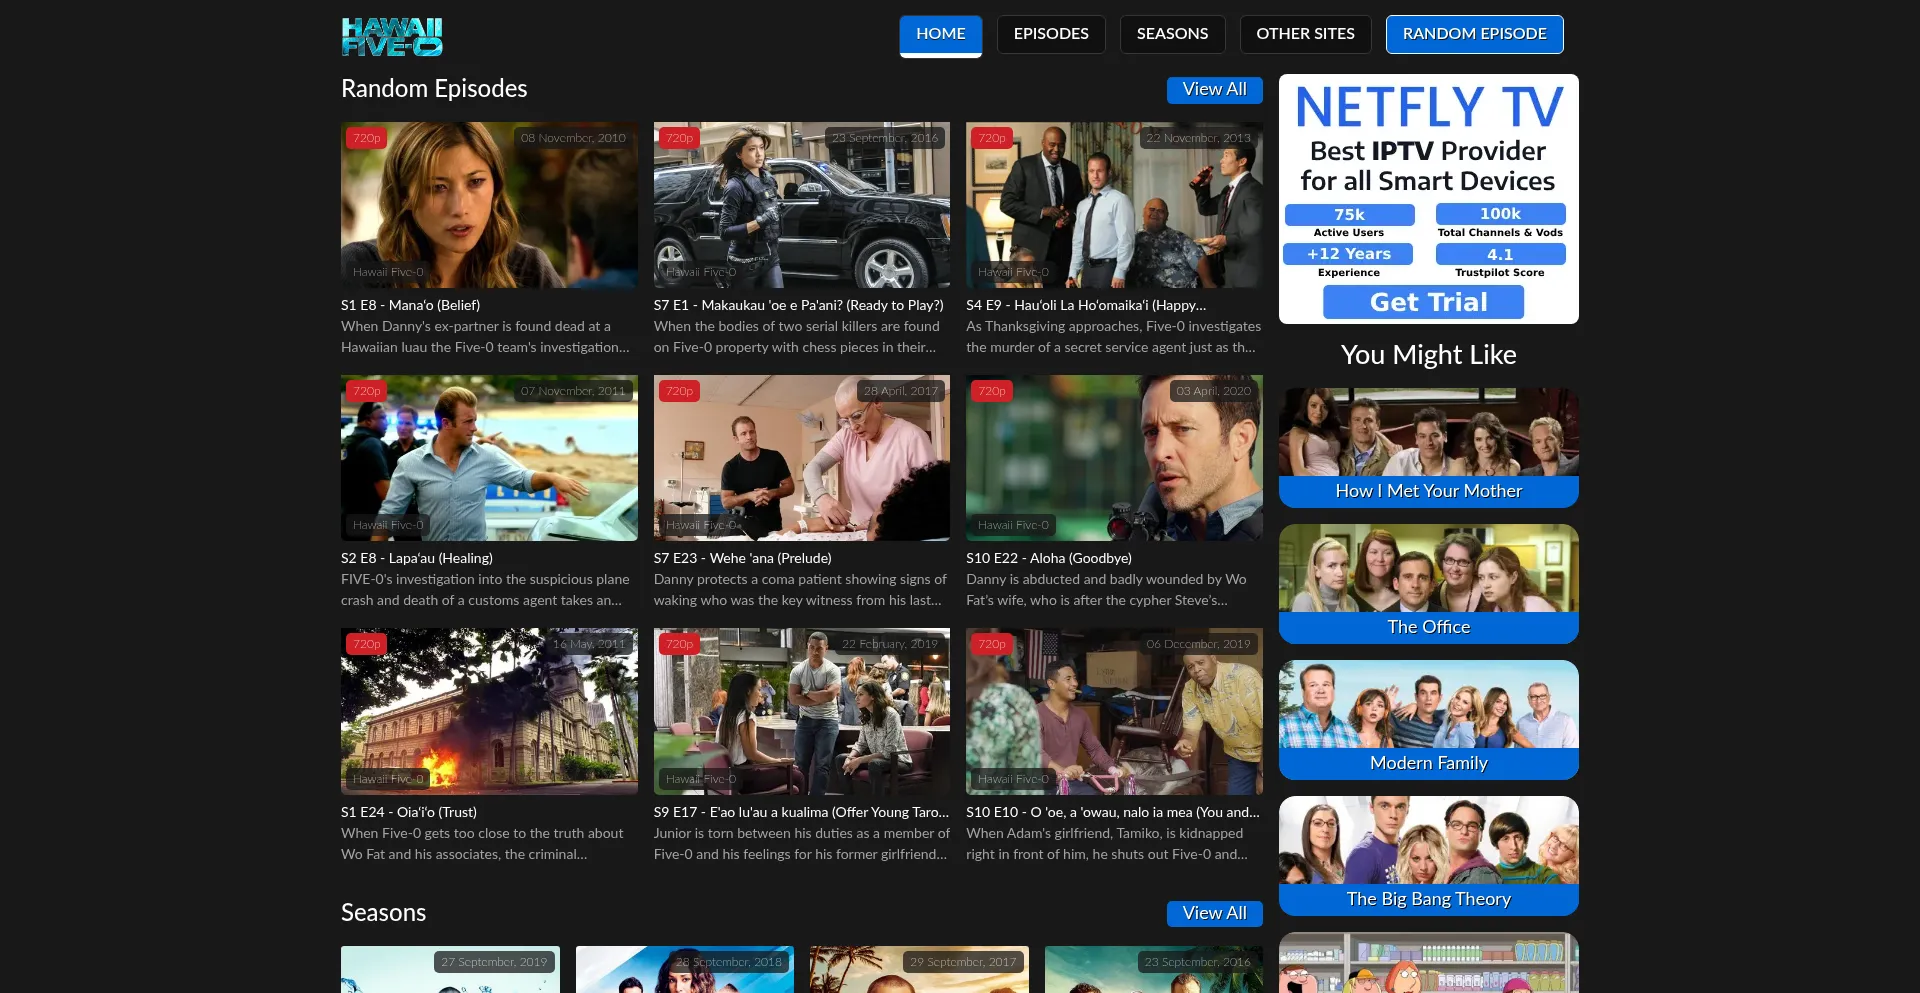
Task: Select the S2 E8 Lapa'au (Healing) title
Action: click(417, 559)
